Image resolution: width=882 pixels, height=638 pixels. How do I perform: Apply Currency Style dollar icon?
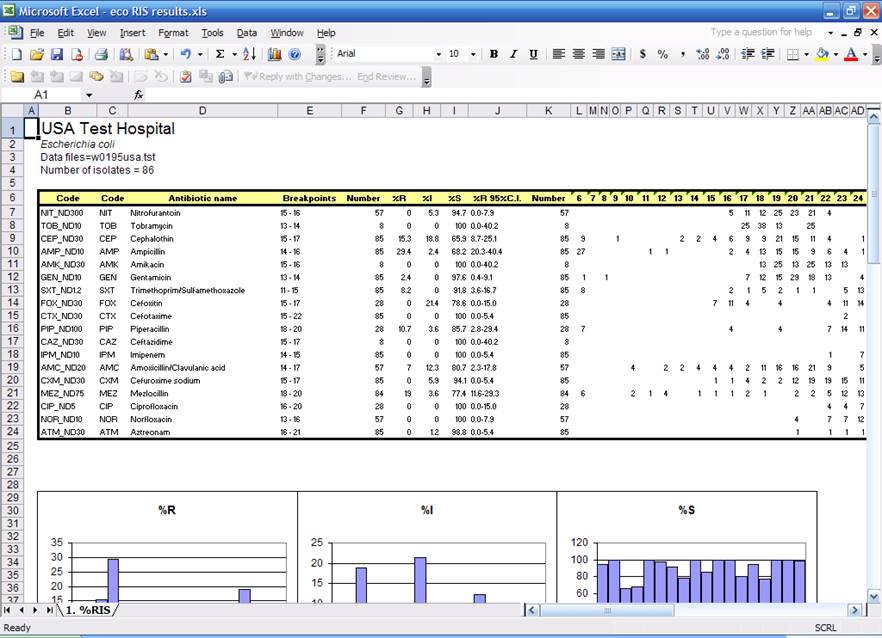[642, 54]
